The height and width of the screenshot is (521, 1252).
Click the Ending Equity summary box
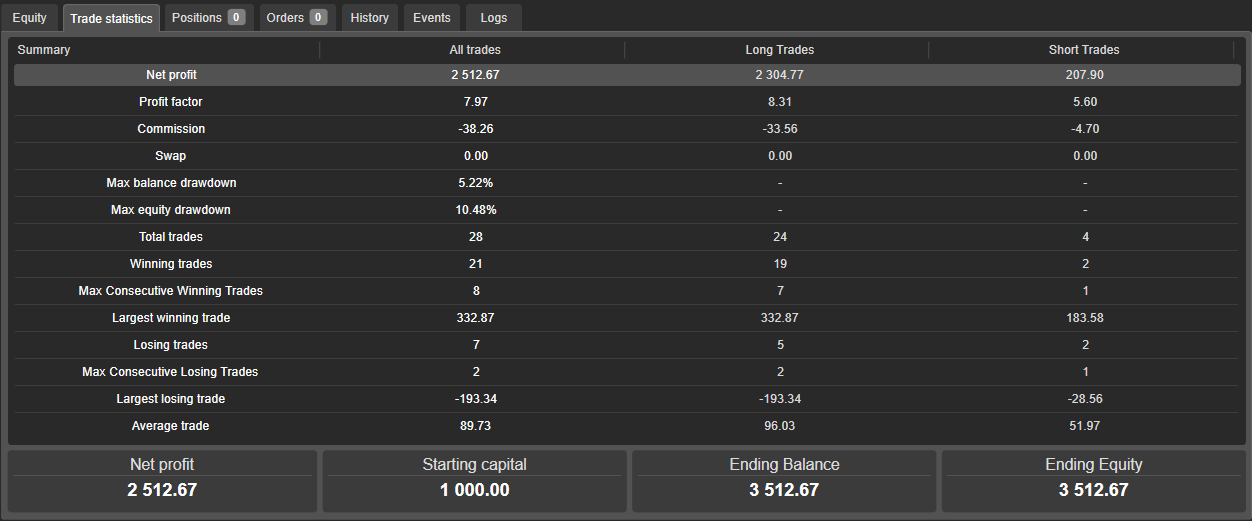click(x=1093, y=480)
